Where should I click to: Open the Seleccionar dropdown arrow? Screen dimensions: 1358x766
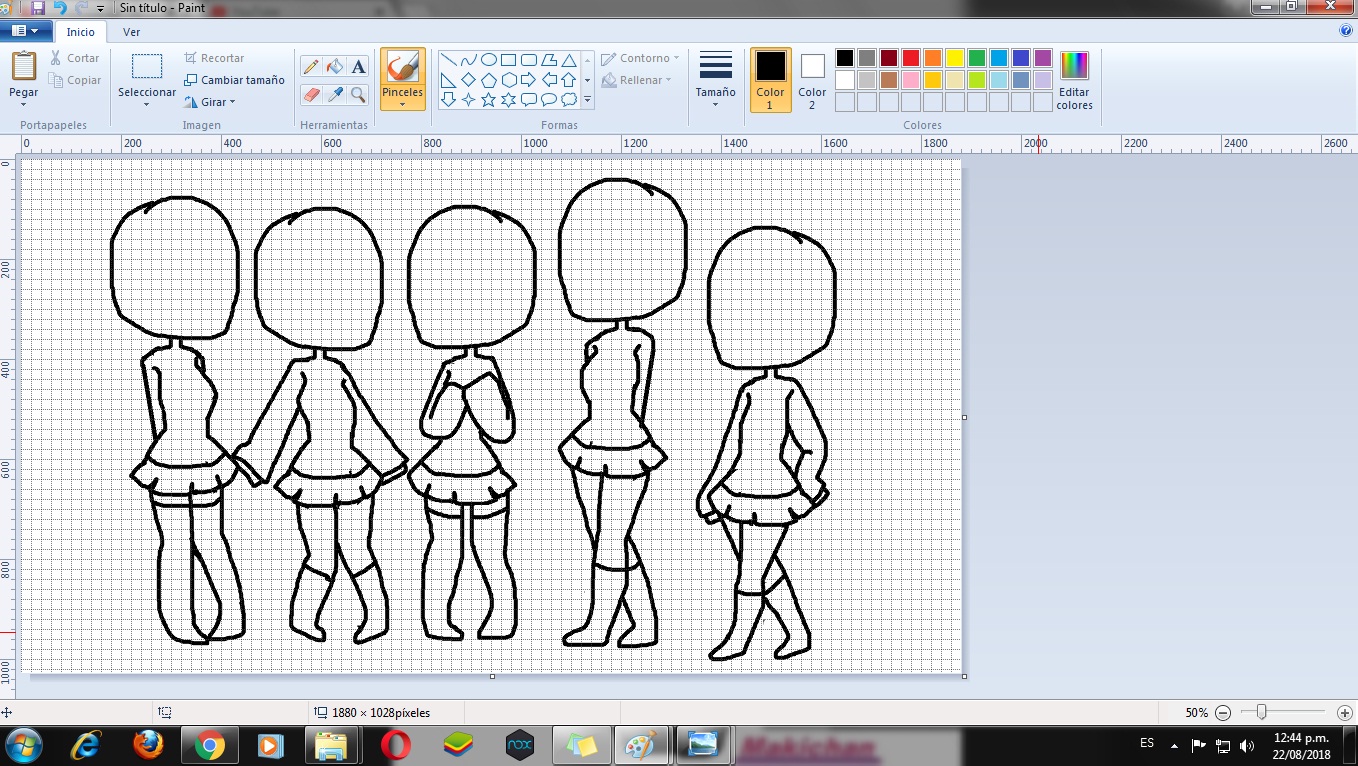(147, 105)
